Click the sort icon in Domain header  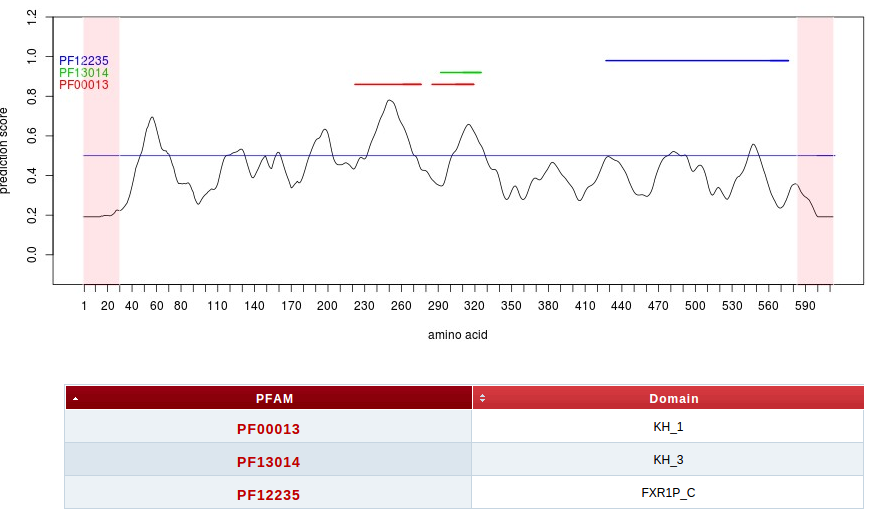[x=483, y=398]
